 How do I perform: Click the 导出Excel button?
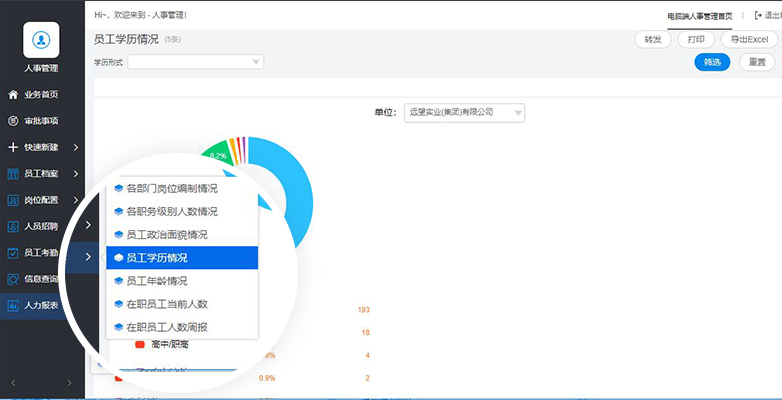[750, 40]
